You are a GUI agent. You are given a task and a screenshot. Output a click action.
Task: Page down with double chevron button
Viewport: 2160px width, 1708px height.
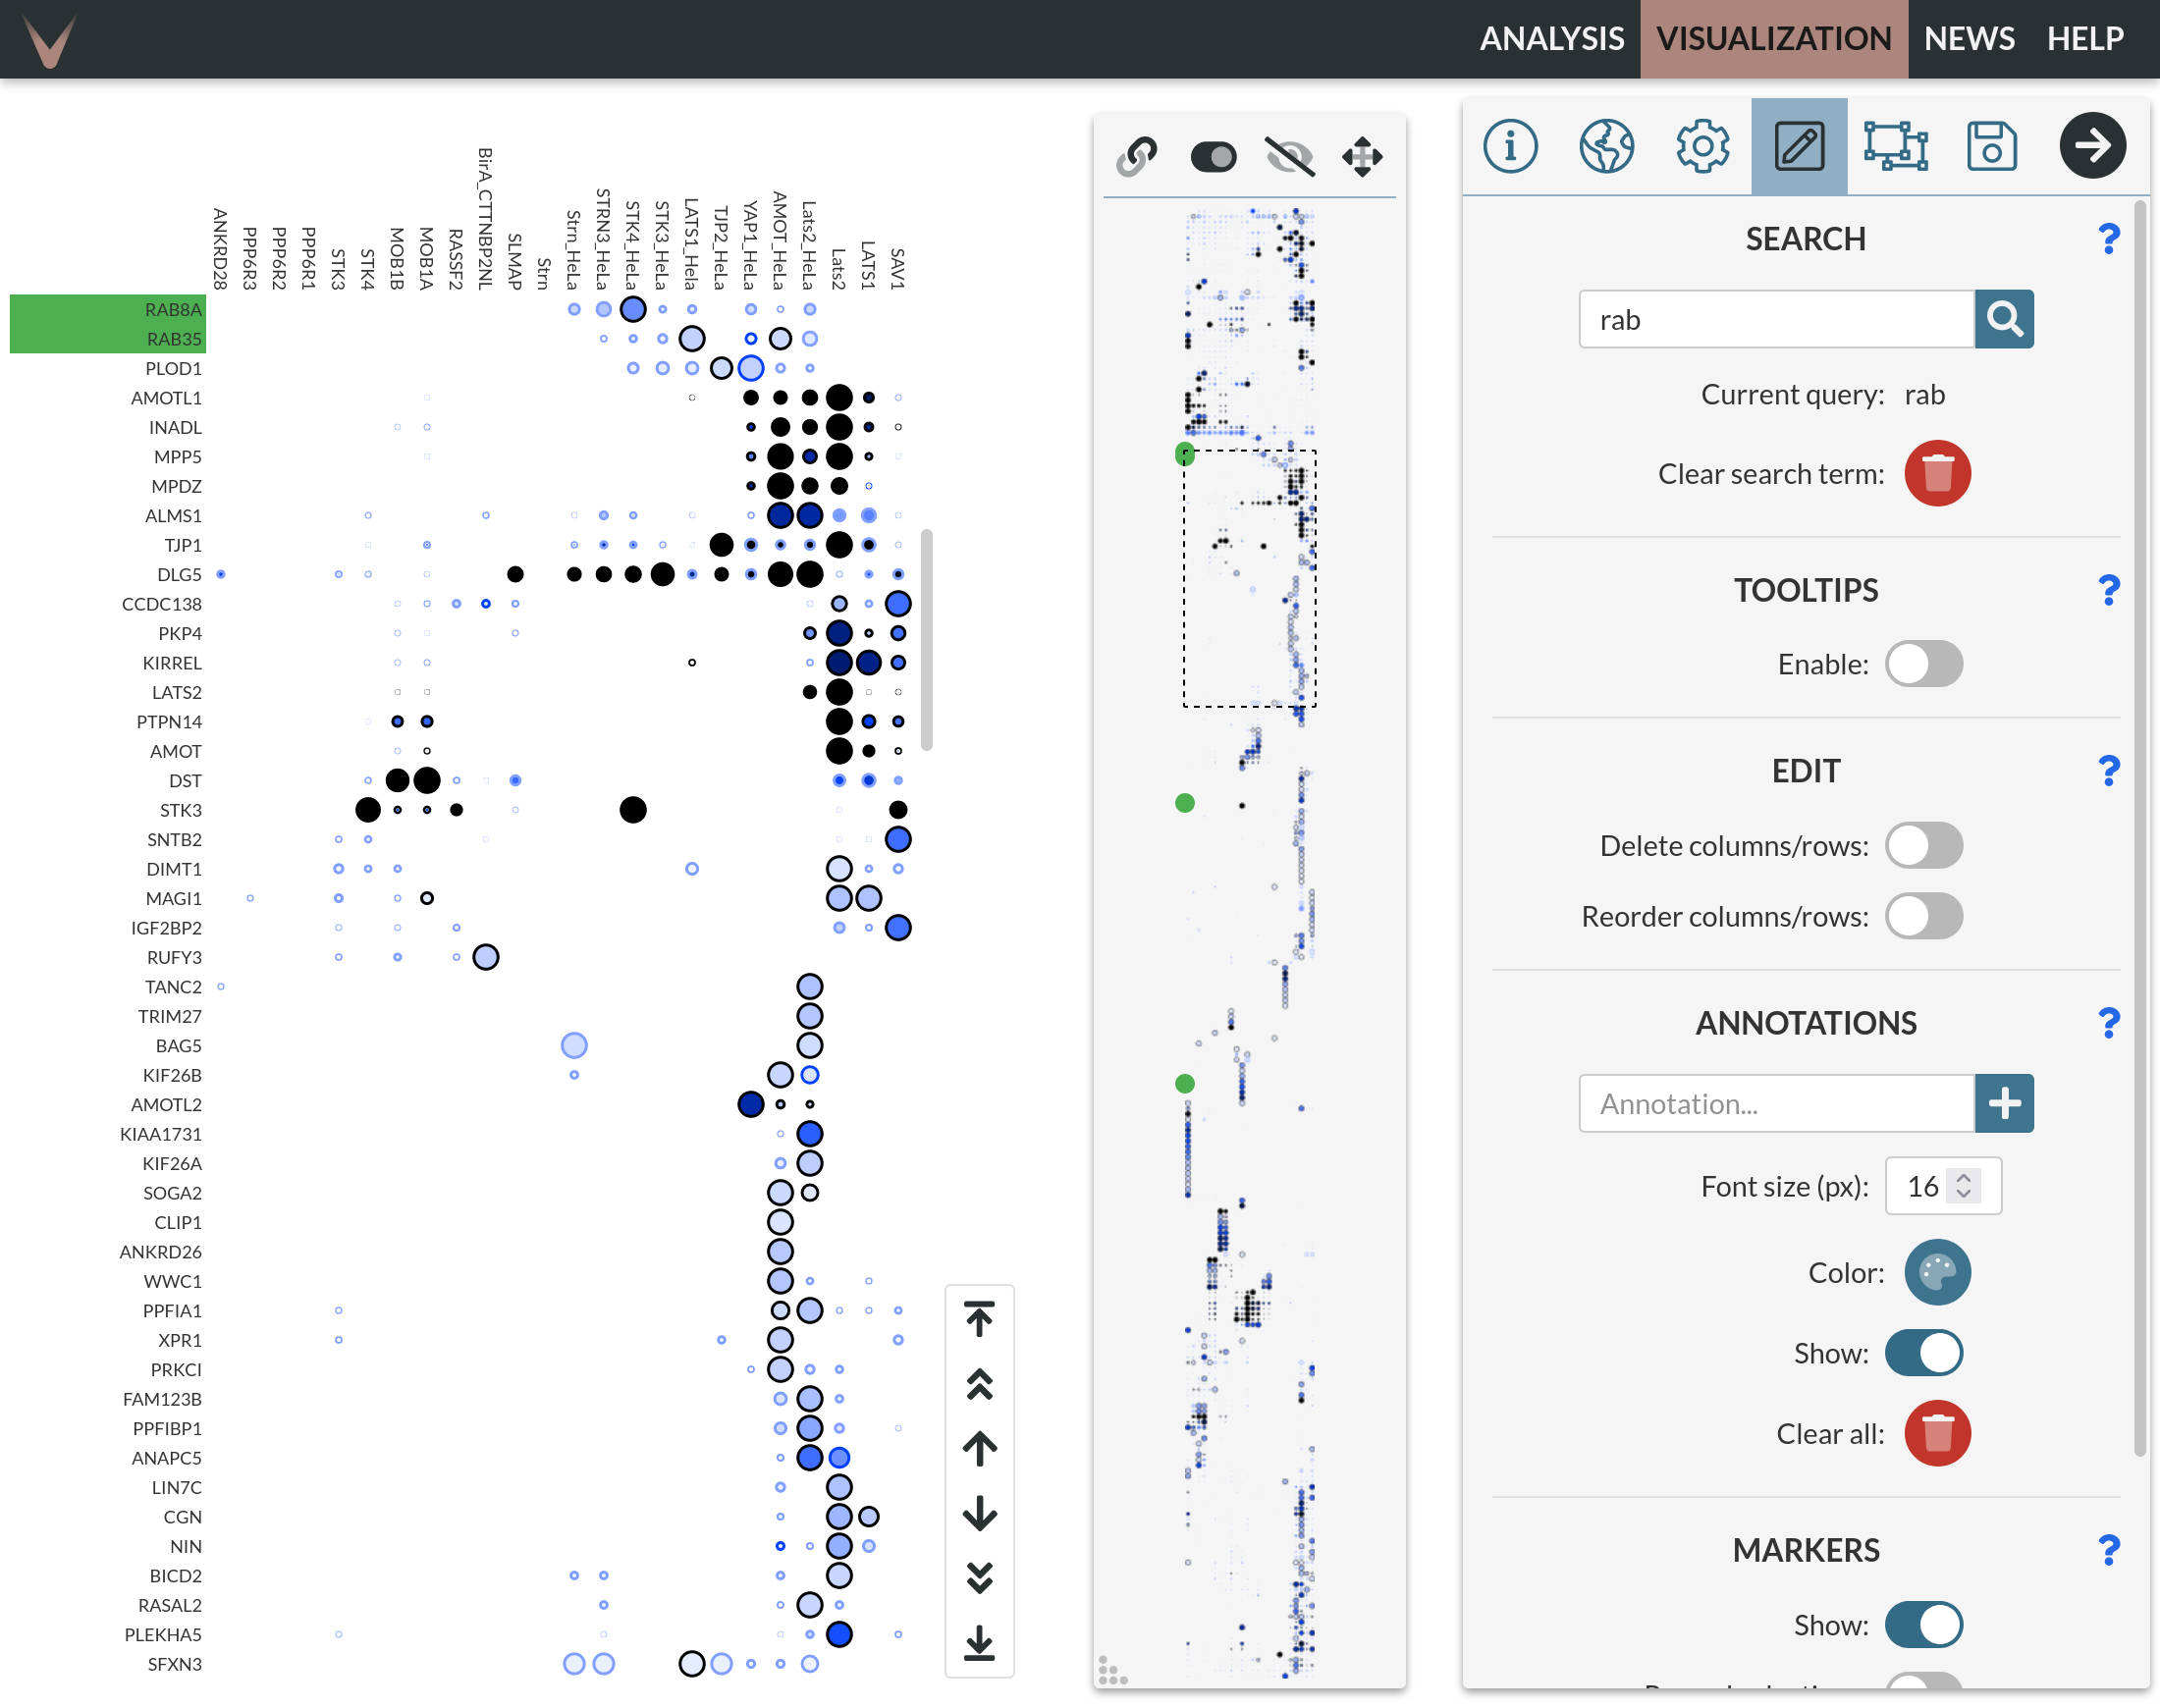979,1578
